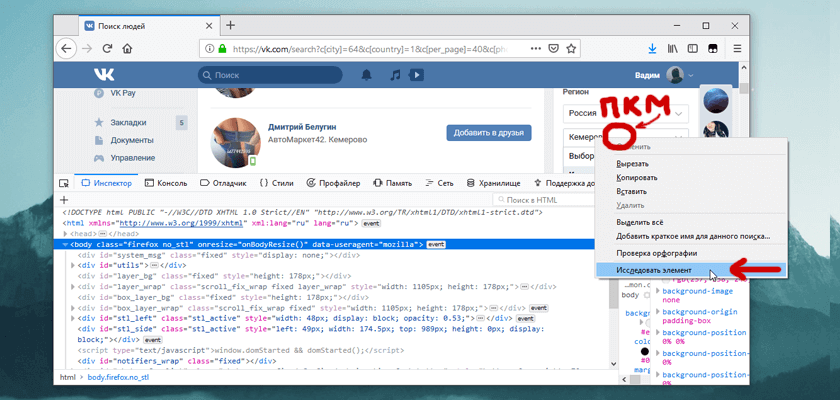Expand the div id stl_left node

[73, 318]
